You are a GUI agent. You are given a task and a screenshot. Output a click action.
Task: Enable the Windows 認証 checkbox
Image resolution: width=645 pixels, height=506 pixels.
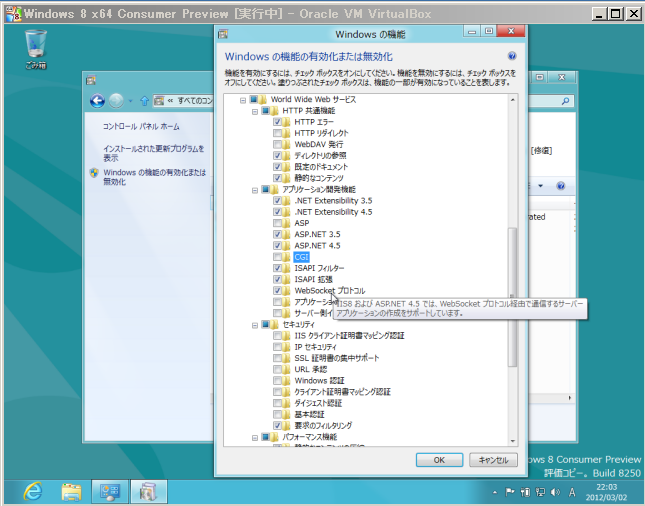(x=277, y=381)
